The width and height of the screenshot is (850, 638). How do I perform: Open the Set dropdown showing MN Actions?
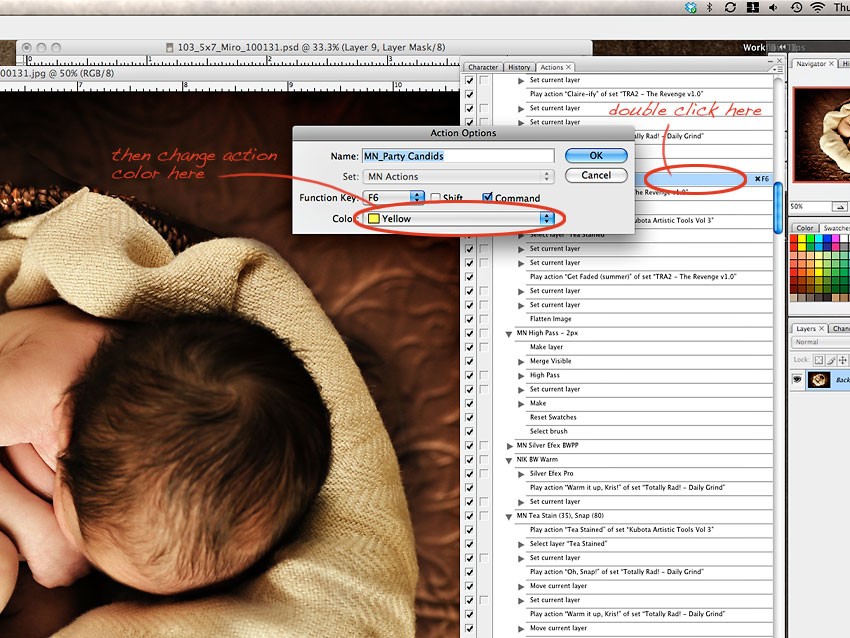tap(459, 177)
